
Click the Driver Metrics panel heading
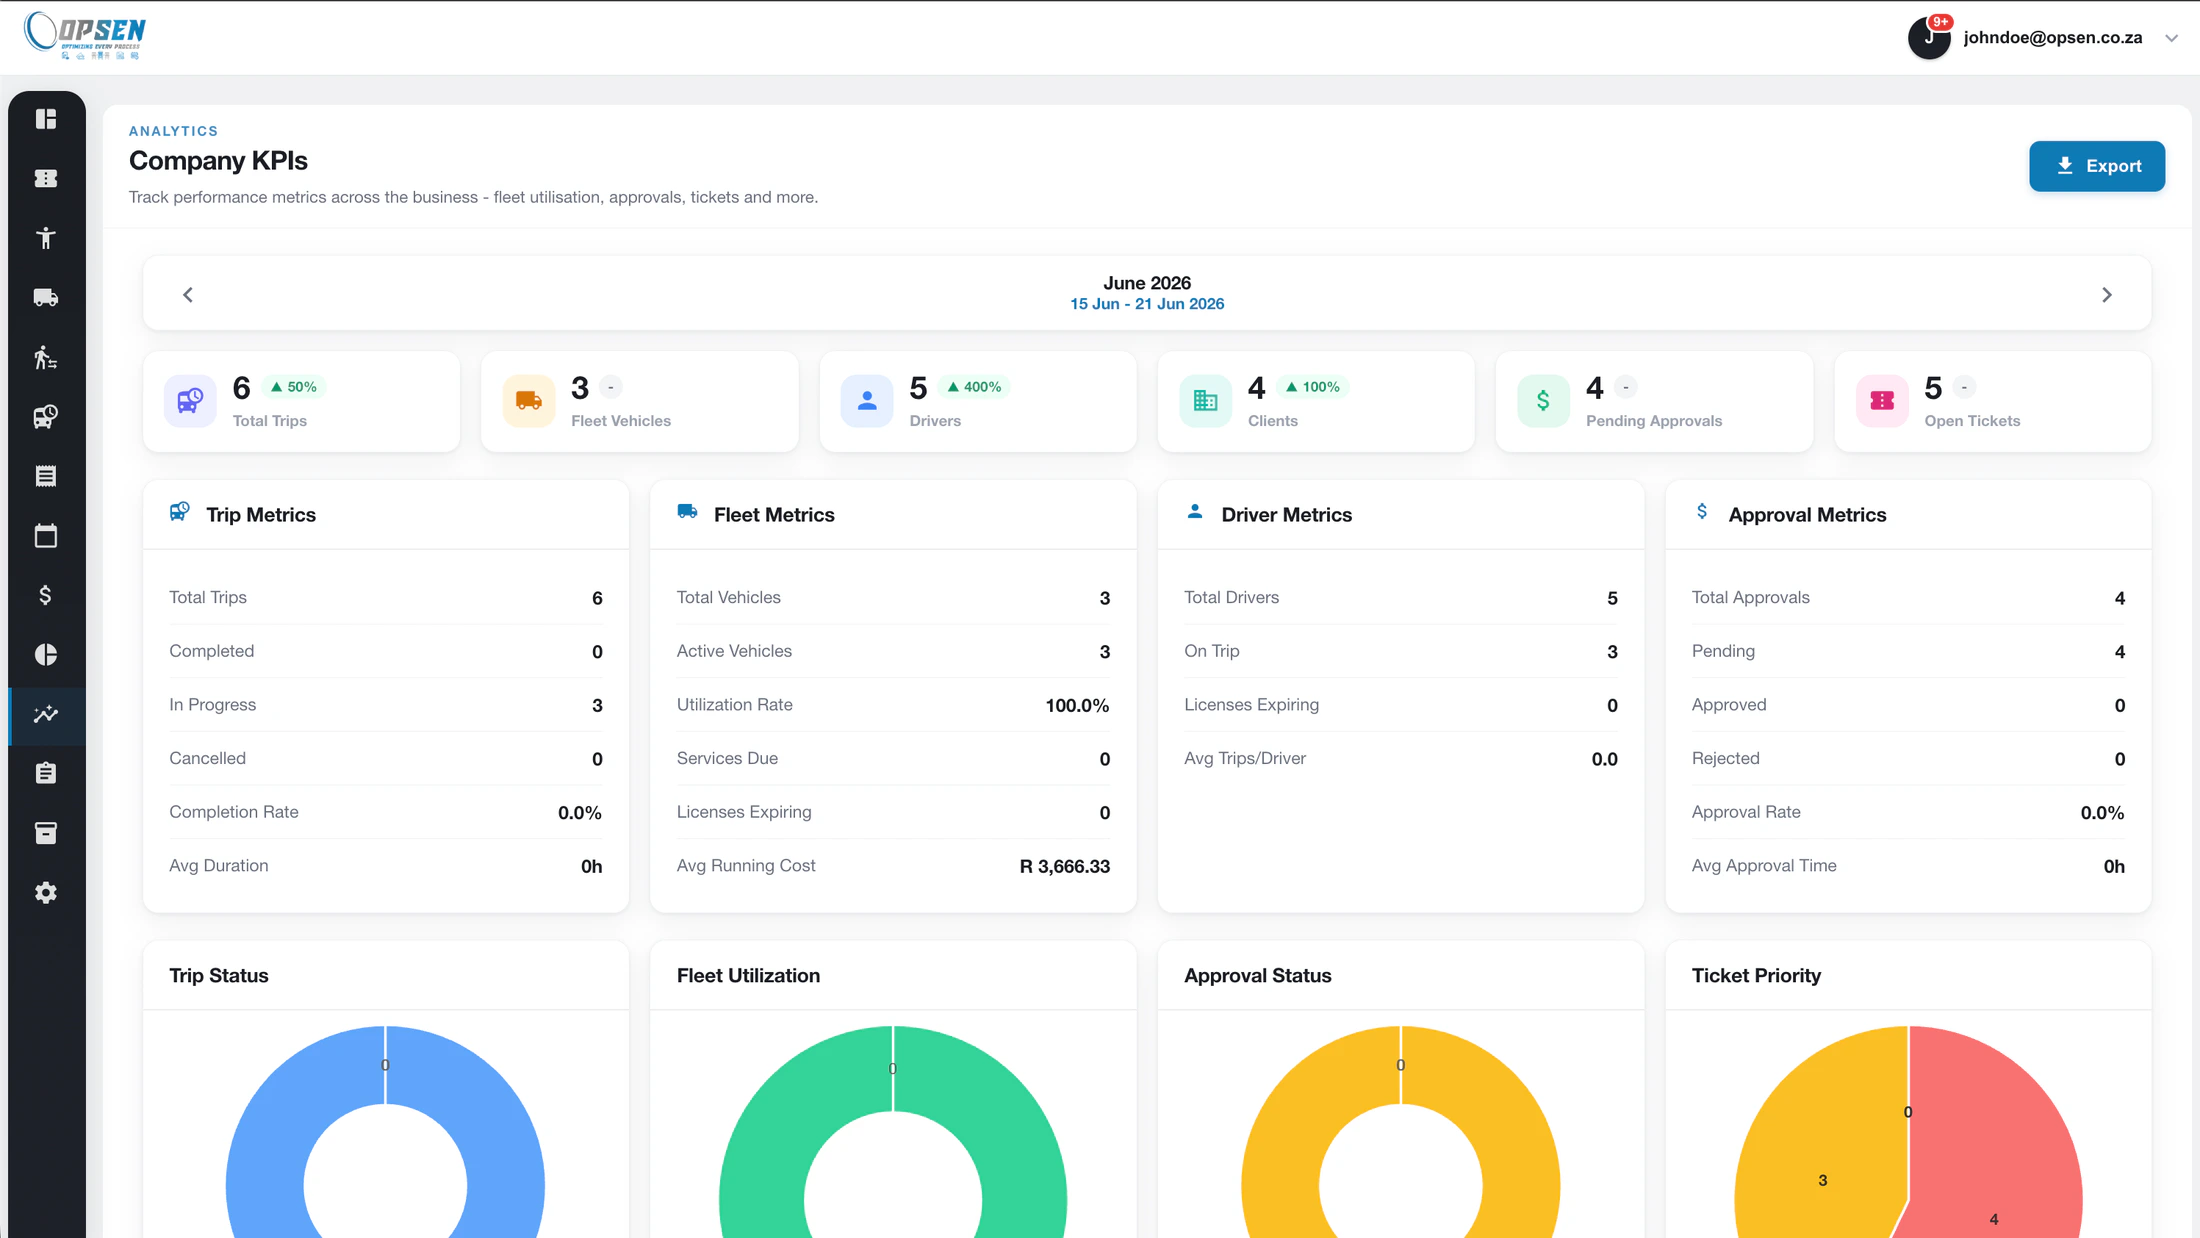(1286, 514)
